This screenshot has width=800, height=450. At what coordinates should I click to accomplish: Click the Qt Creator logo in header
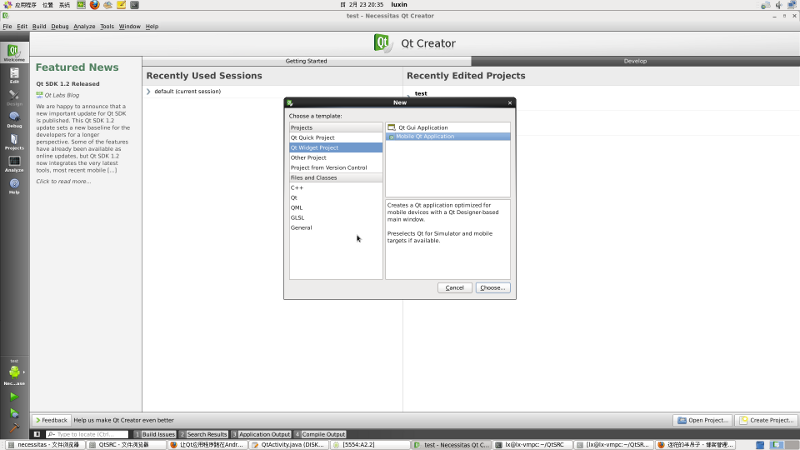point(383,43)
